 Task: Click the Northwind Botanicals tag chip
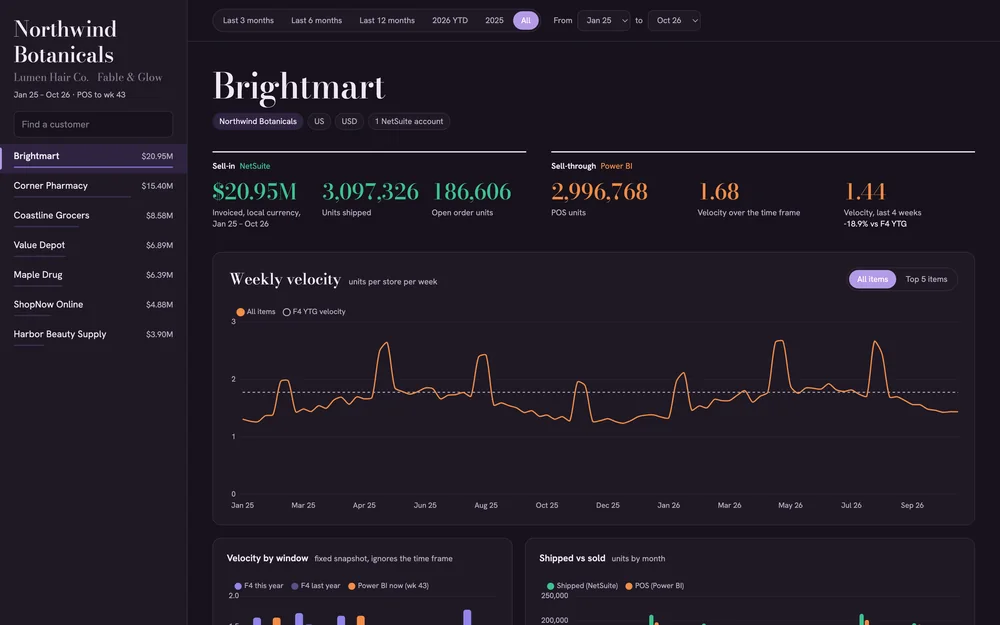(x=258, y=121)
